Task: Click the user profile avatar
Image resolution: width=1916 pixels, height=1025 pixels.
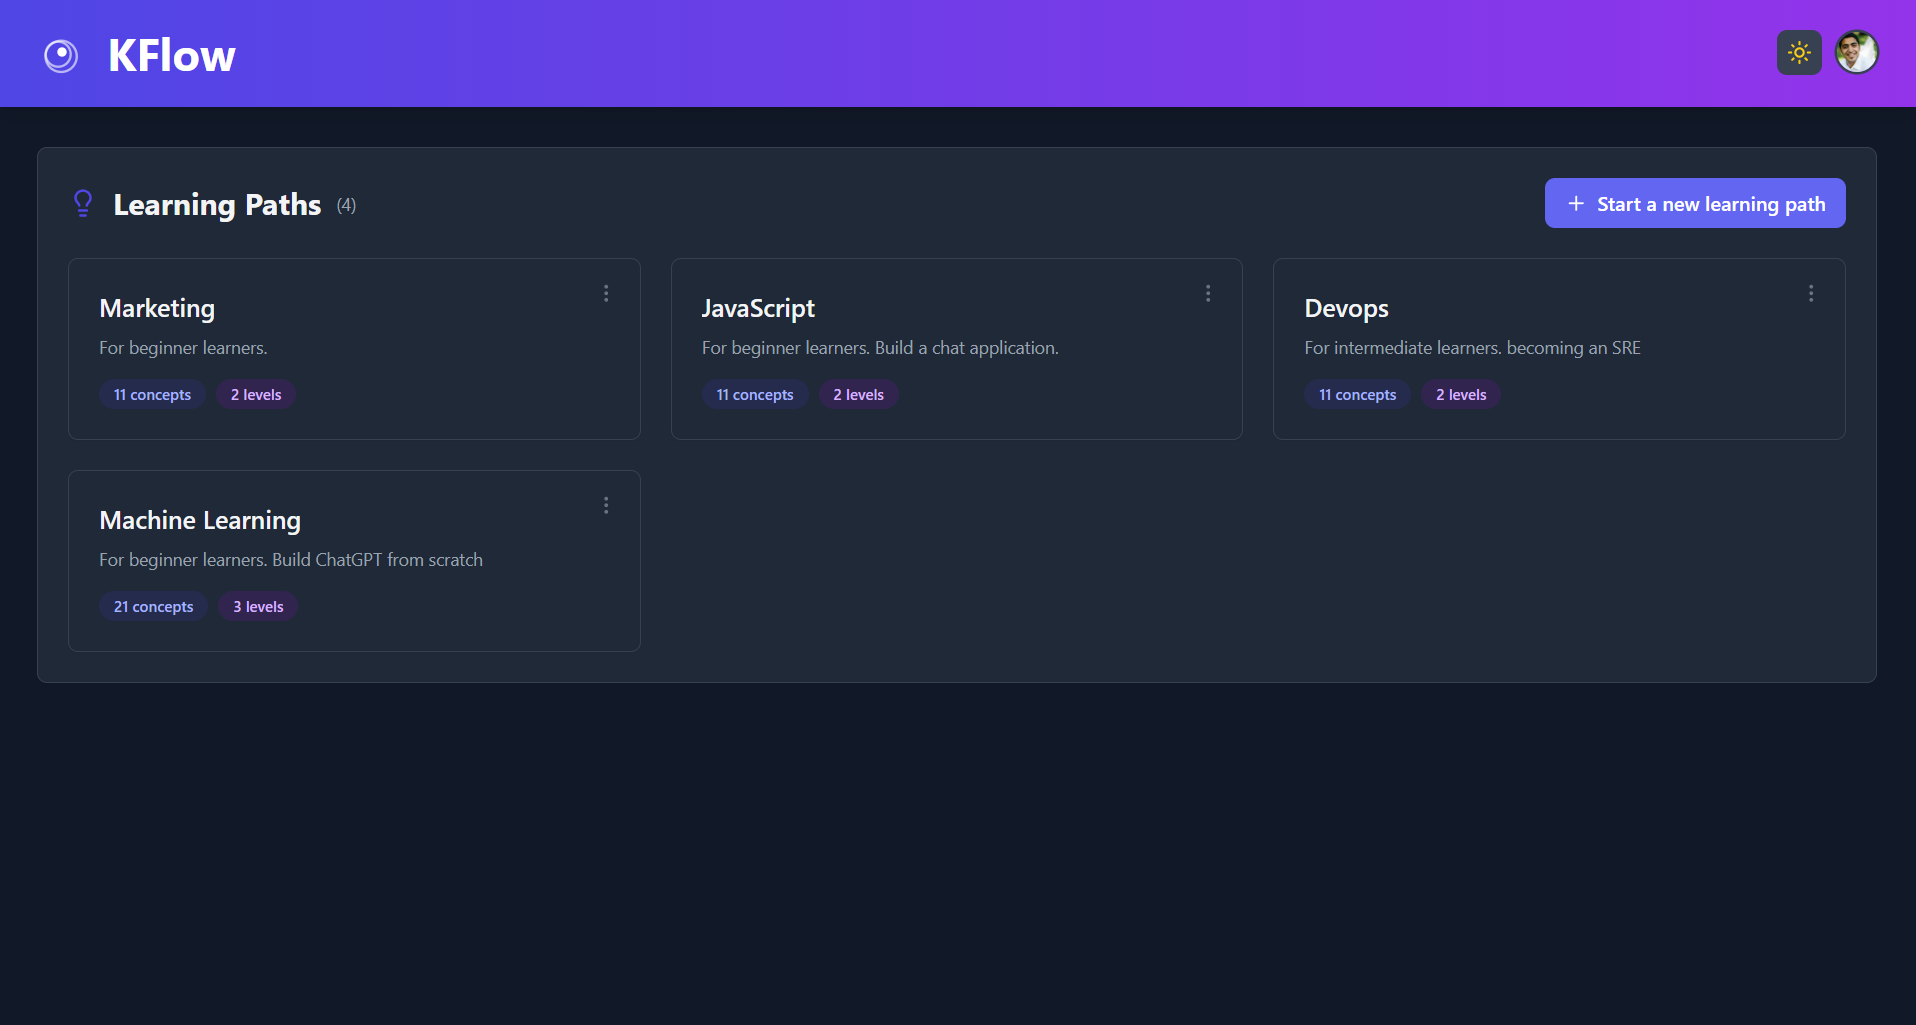Action: coord(1856,52)
